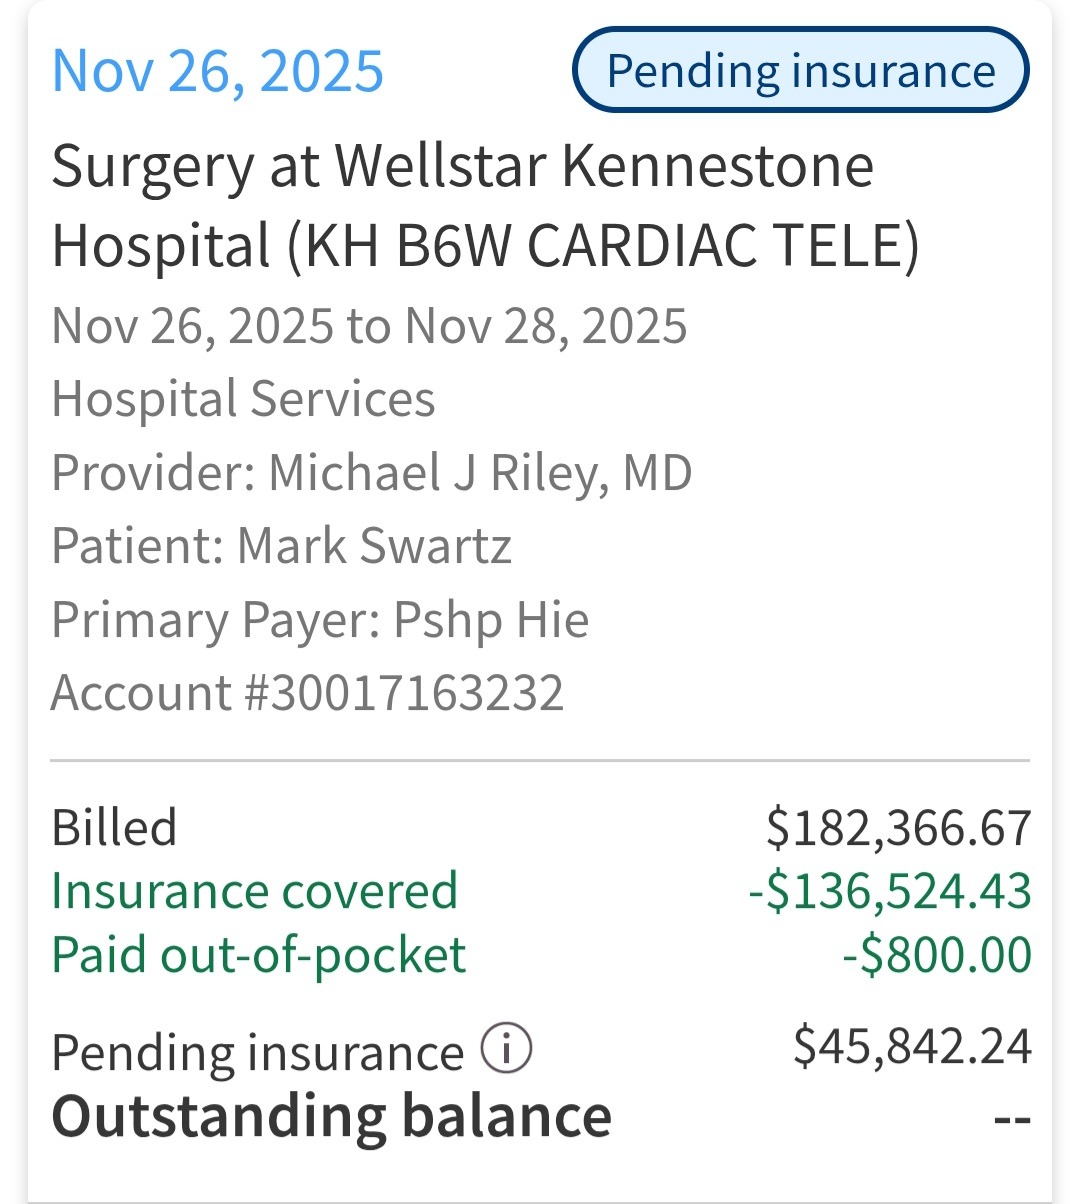
Task: Click the Hospital Services text
Action: (x=243, y=399)
